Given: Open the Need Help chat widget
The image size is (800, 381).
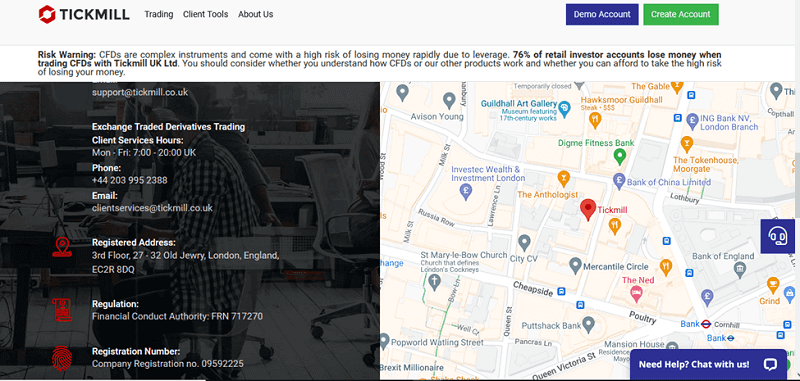Looking at the screenshot, I should click(x=708, y=364).
